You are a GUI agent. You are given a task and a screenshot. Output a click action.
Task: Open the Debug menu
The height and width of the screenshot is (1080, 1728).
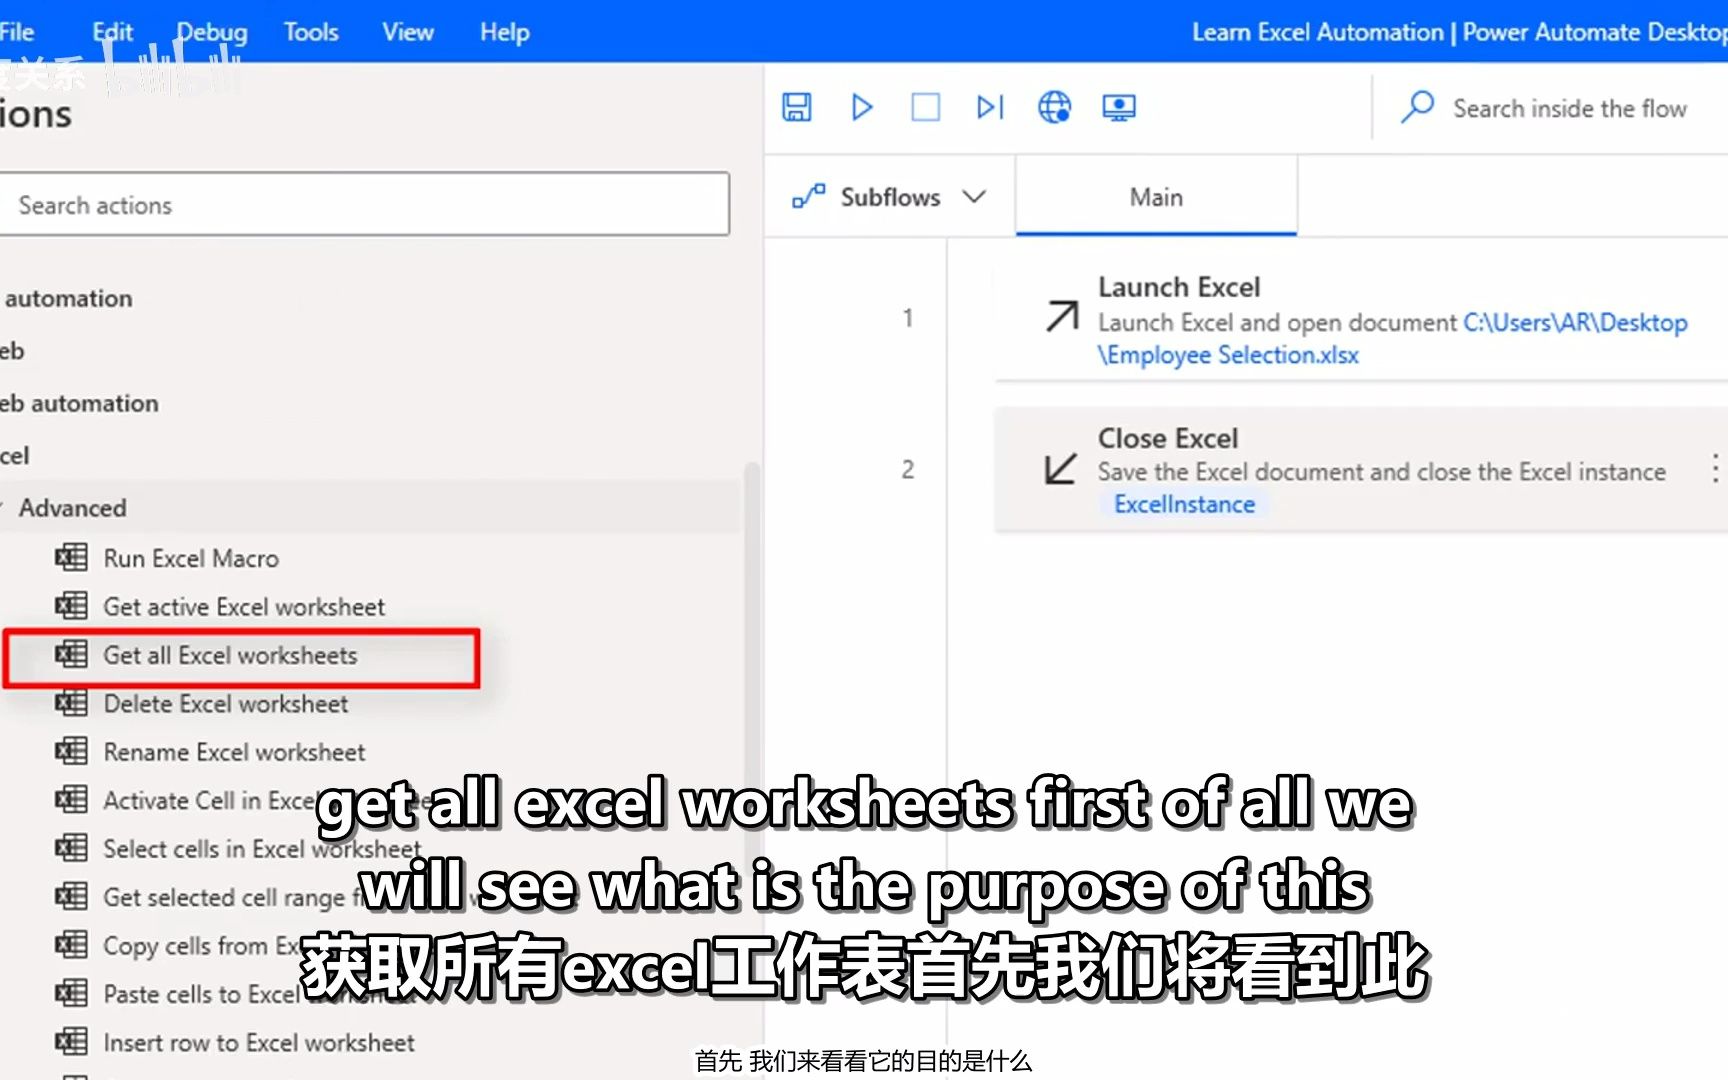pos(211,31)
